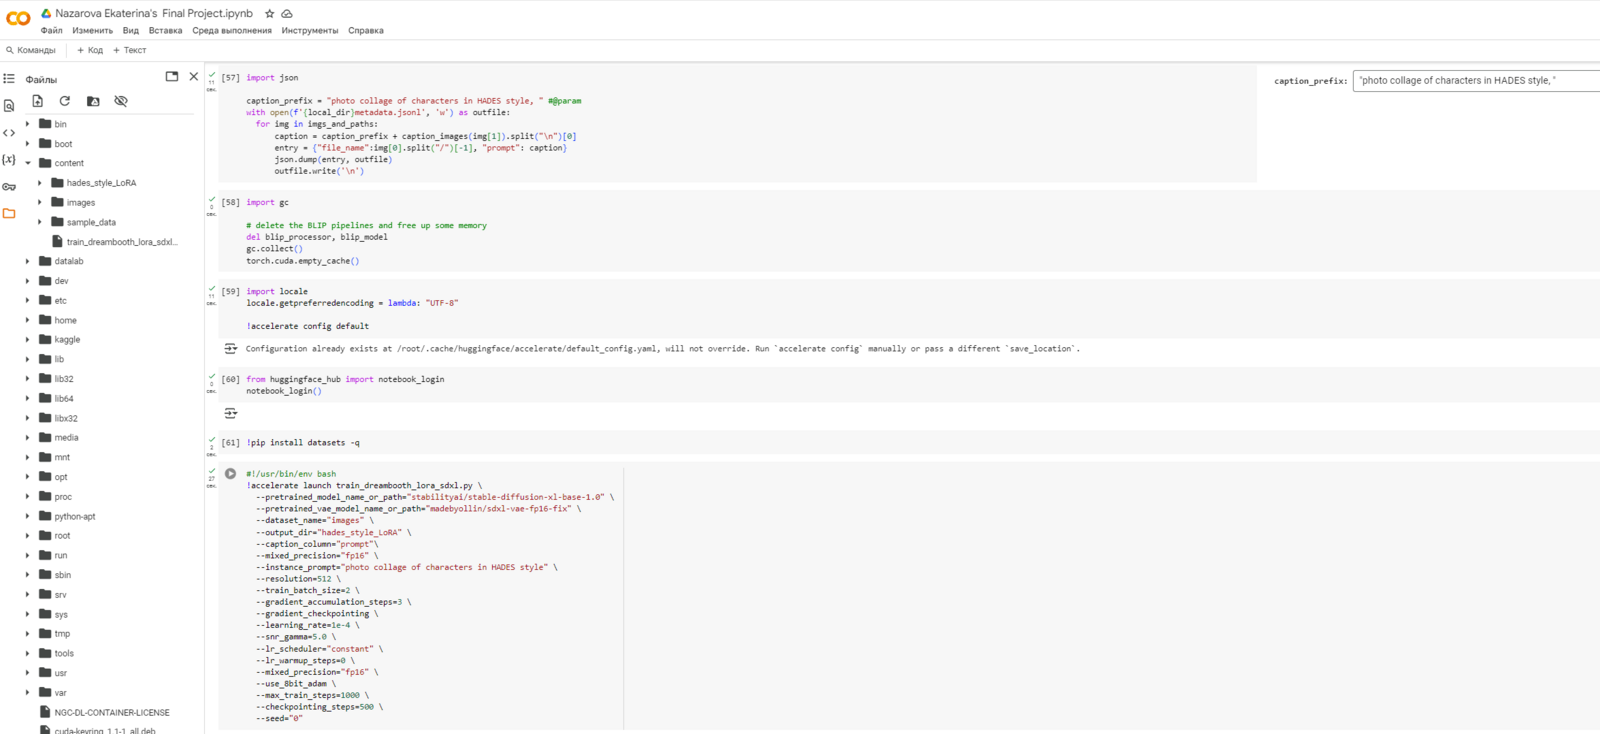The height and width of the screenshot is (734, 1600).
Task: Expand the hades_style_LoRA folder
Action: [x=40, y=183]
